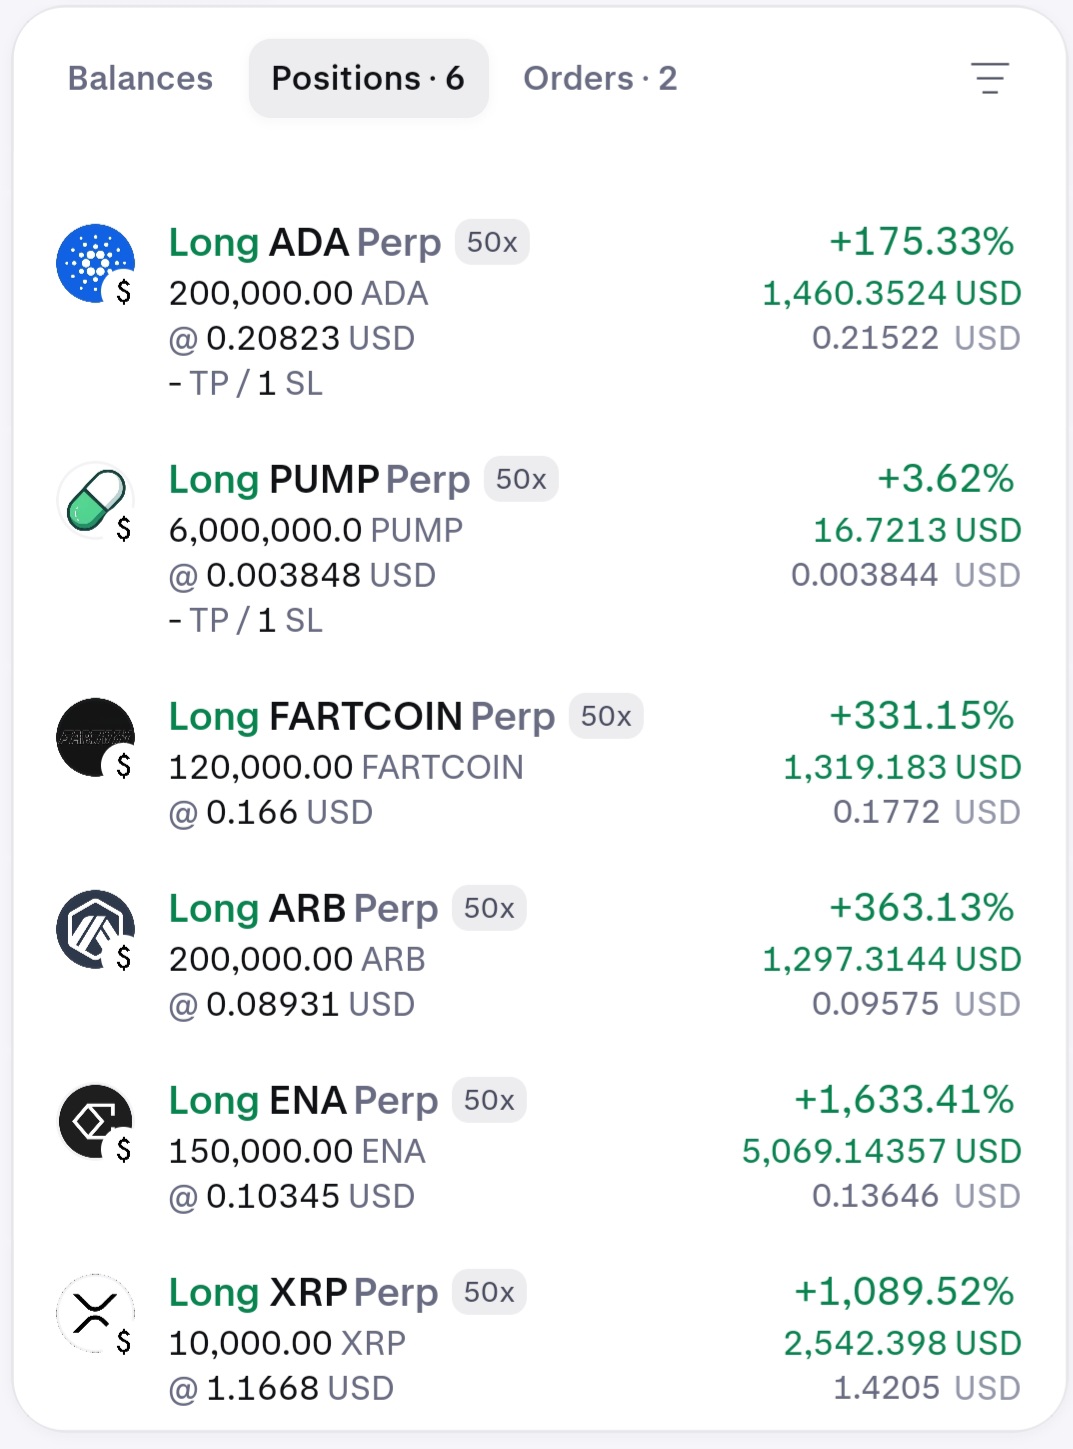
Task: Open the filter/sort icon at top right
Action: pyautogui.click(x=990, y=78)
